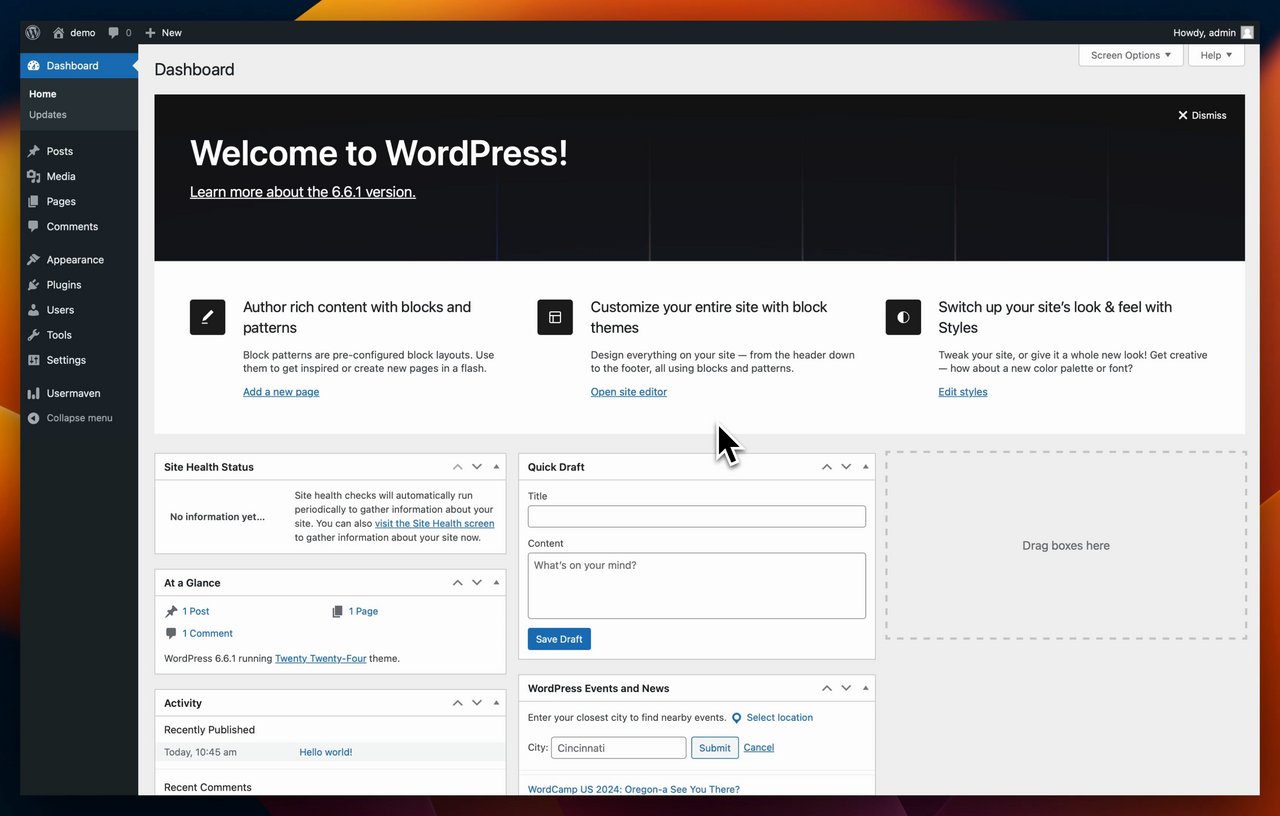The image size is (1280, 816).
Task: Move Quick Draft box down
Action: coord(846,467)
